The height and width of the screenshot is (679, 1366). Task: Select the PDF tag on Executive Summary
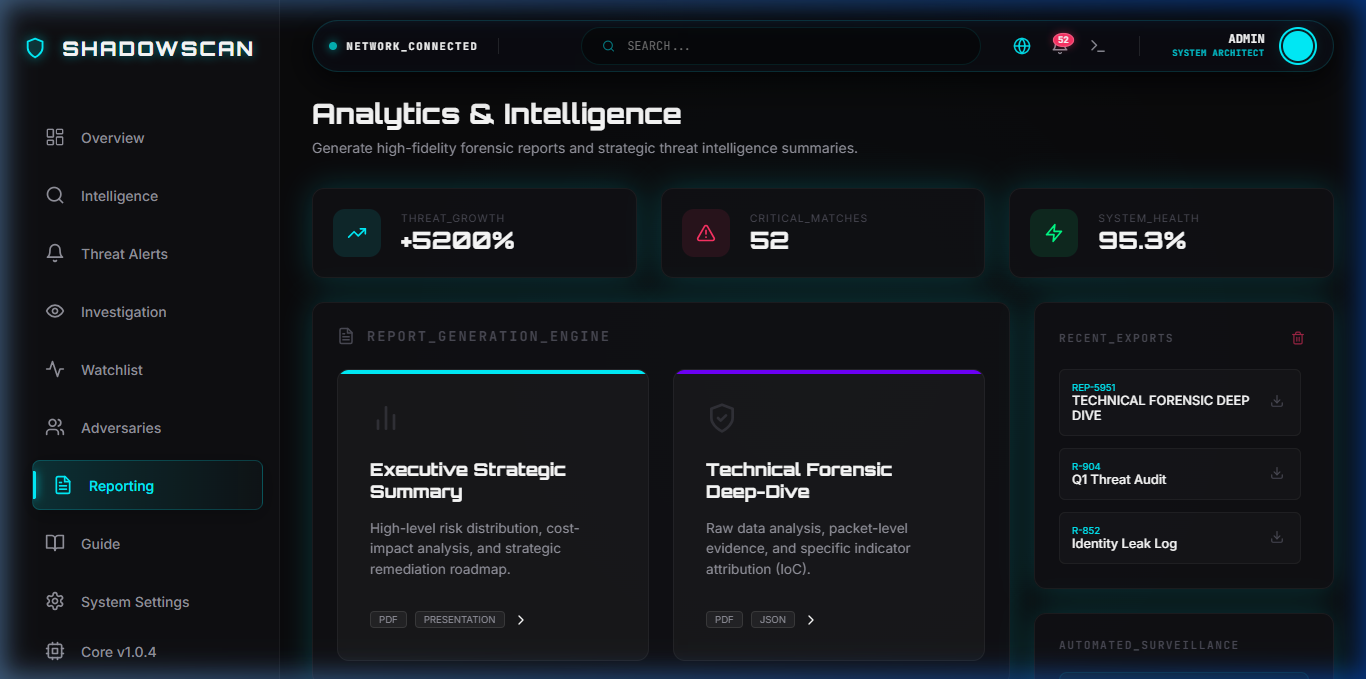[388, 620]
